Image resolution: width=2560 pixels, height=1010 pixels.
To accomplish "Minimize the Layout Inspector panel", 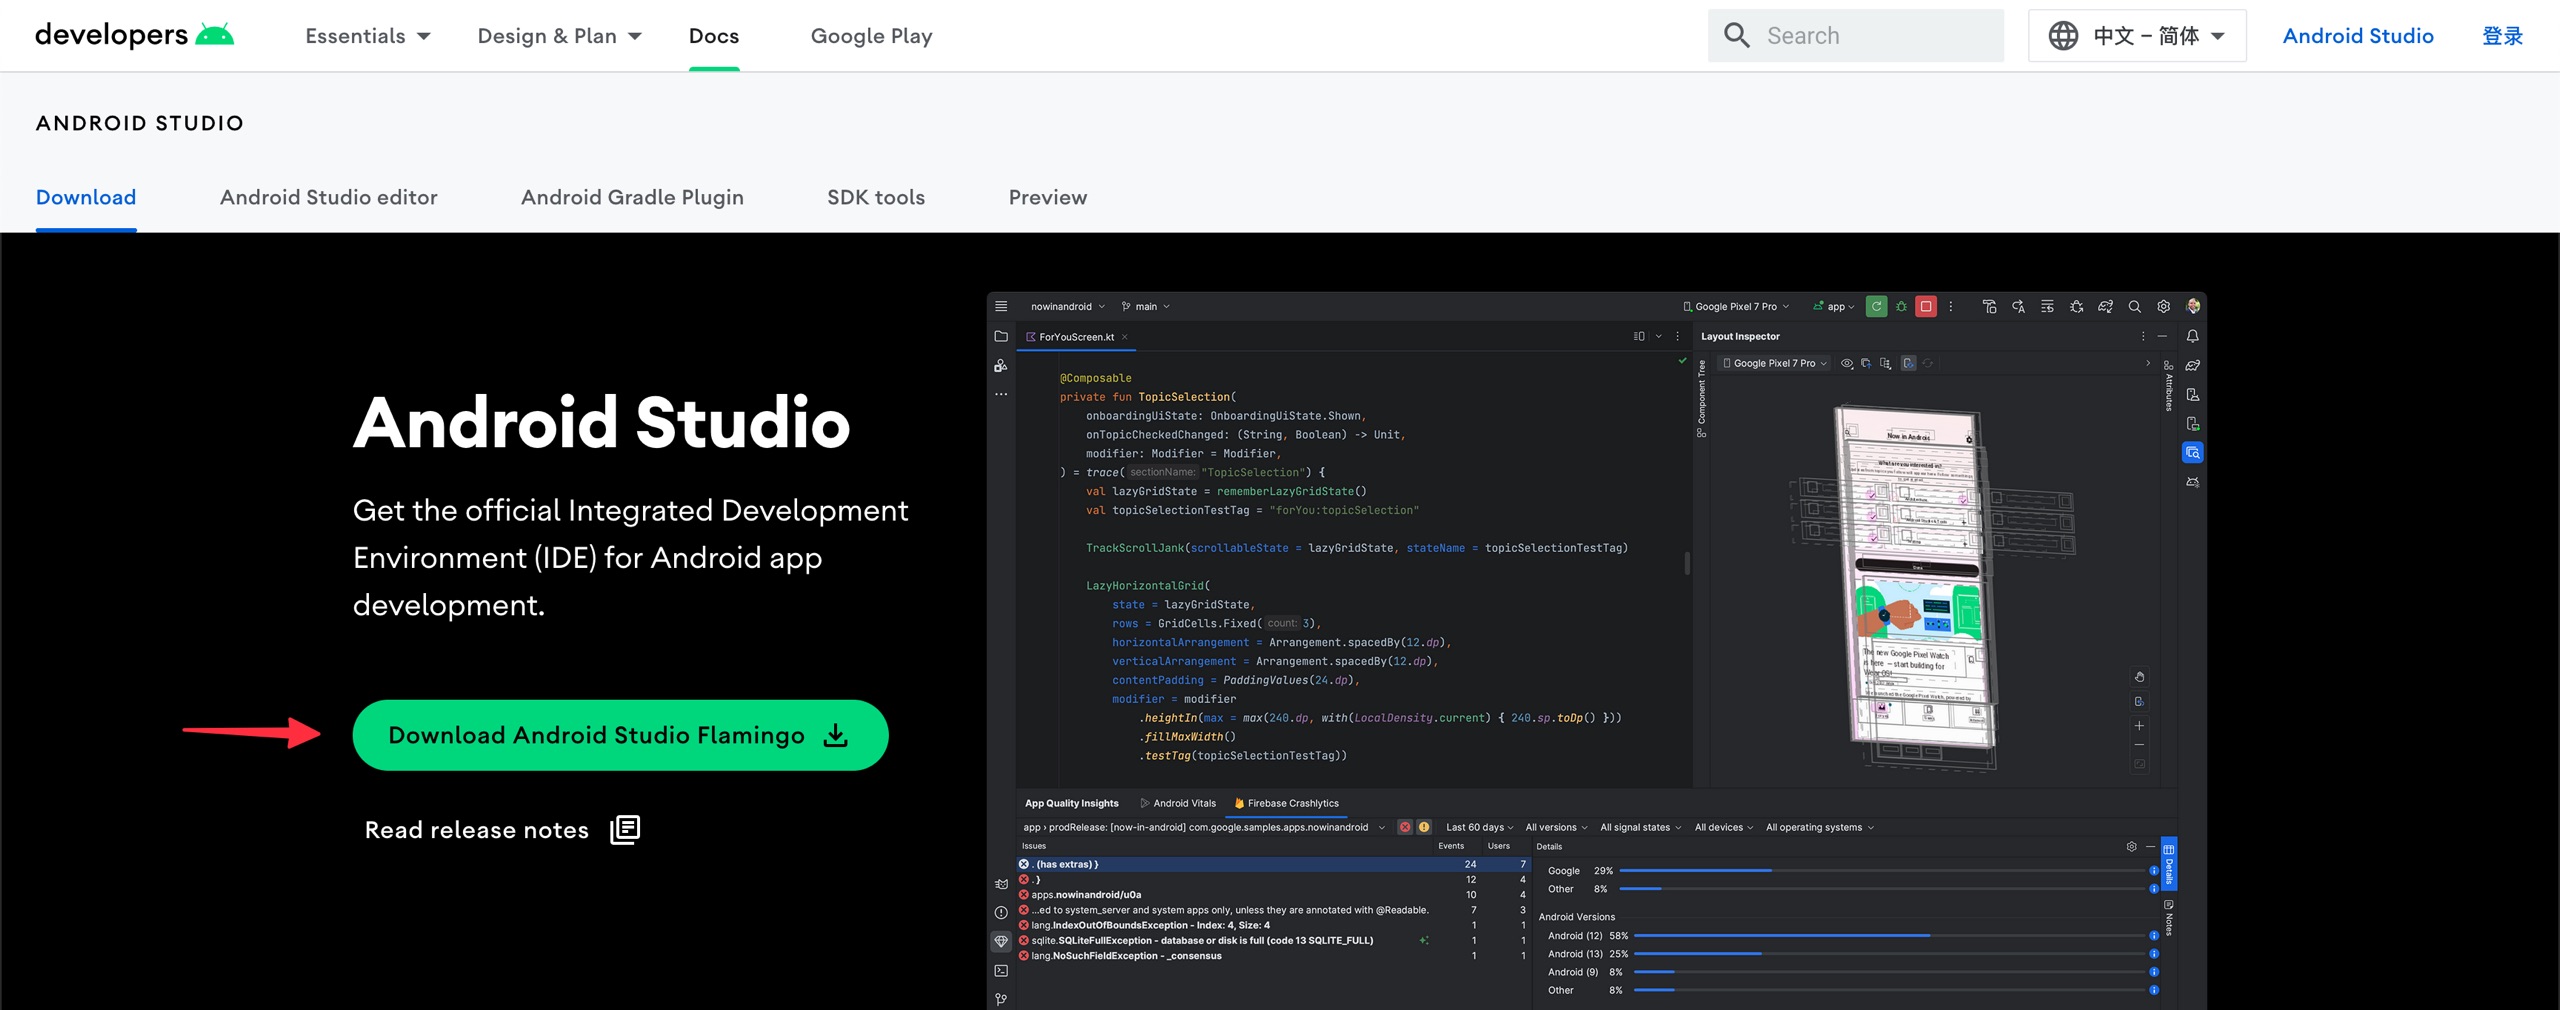I will (x=2162, y=337).
